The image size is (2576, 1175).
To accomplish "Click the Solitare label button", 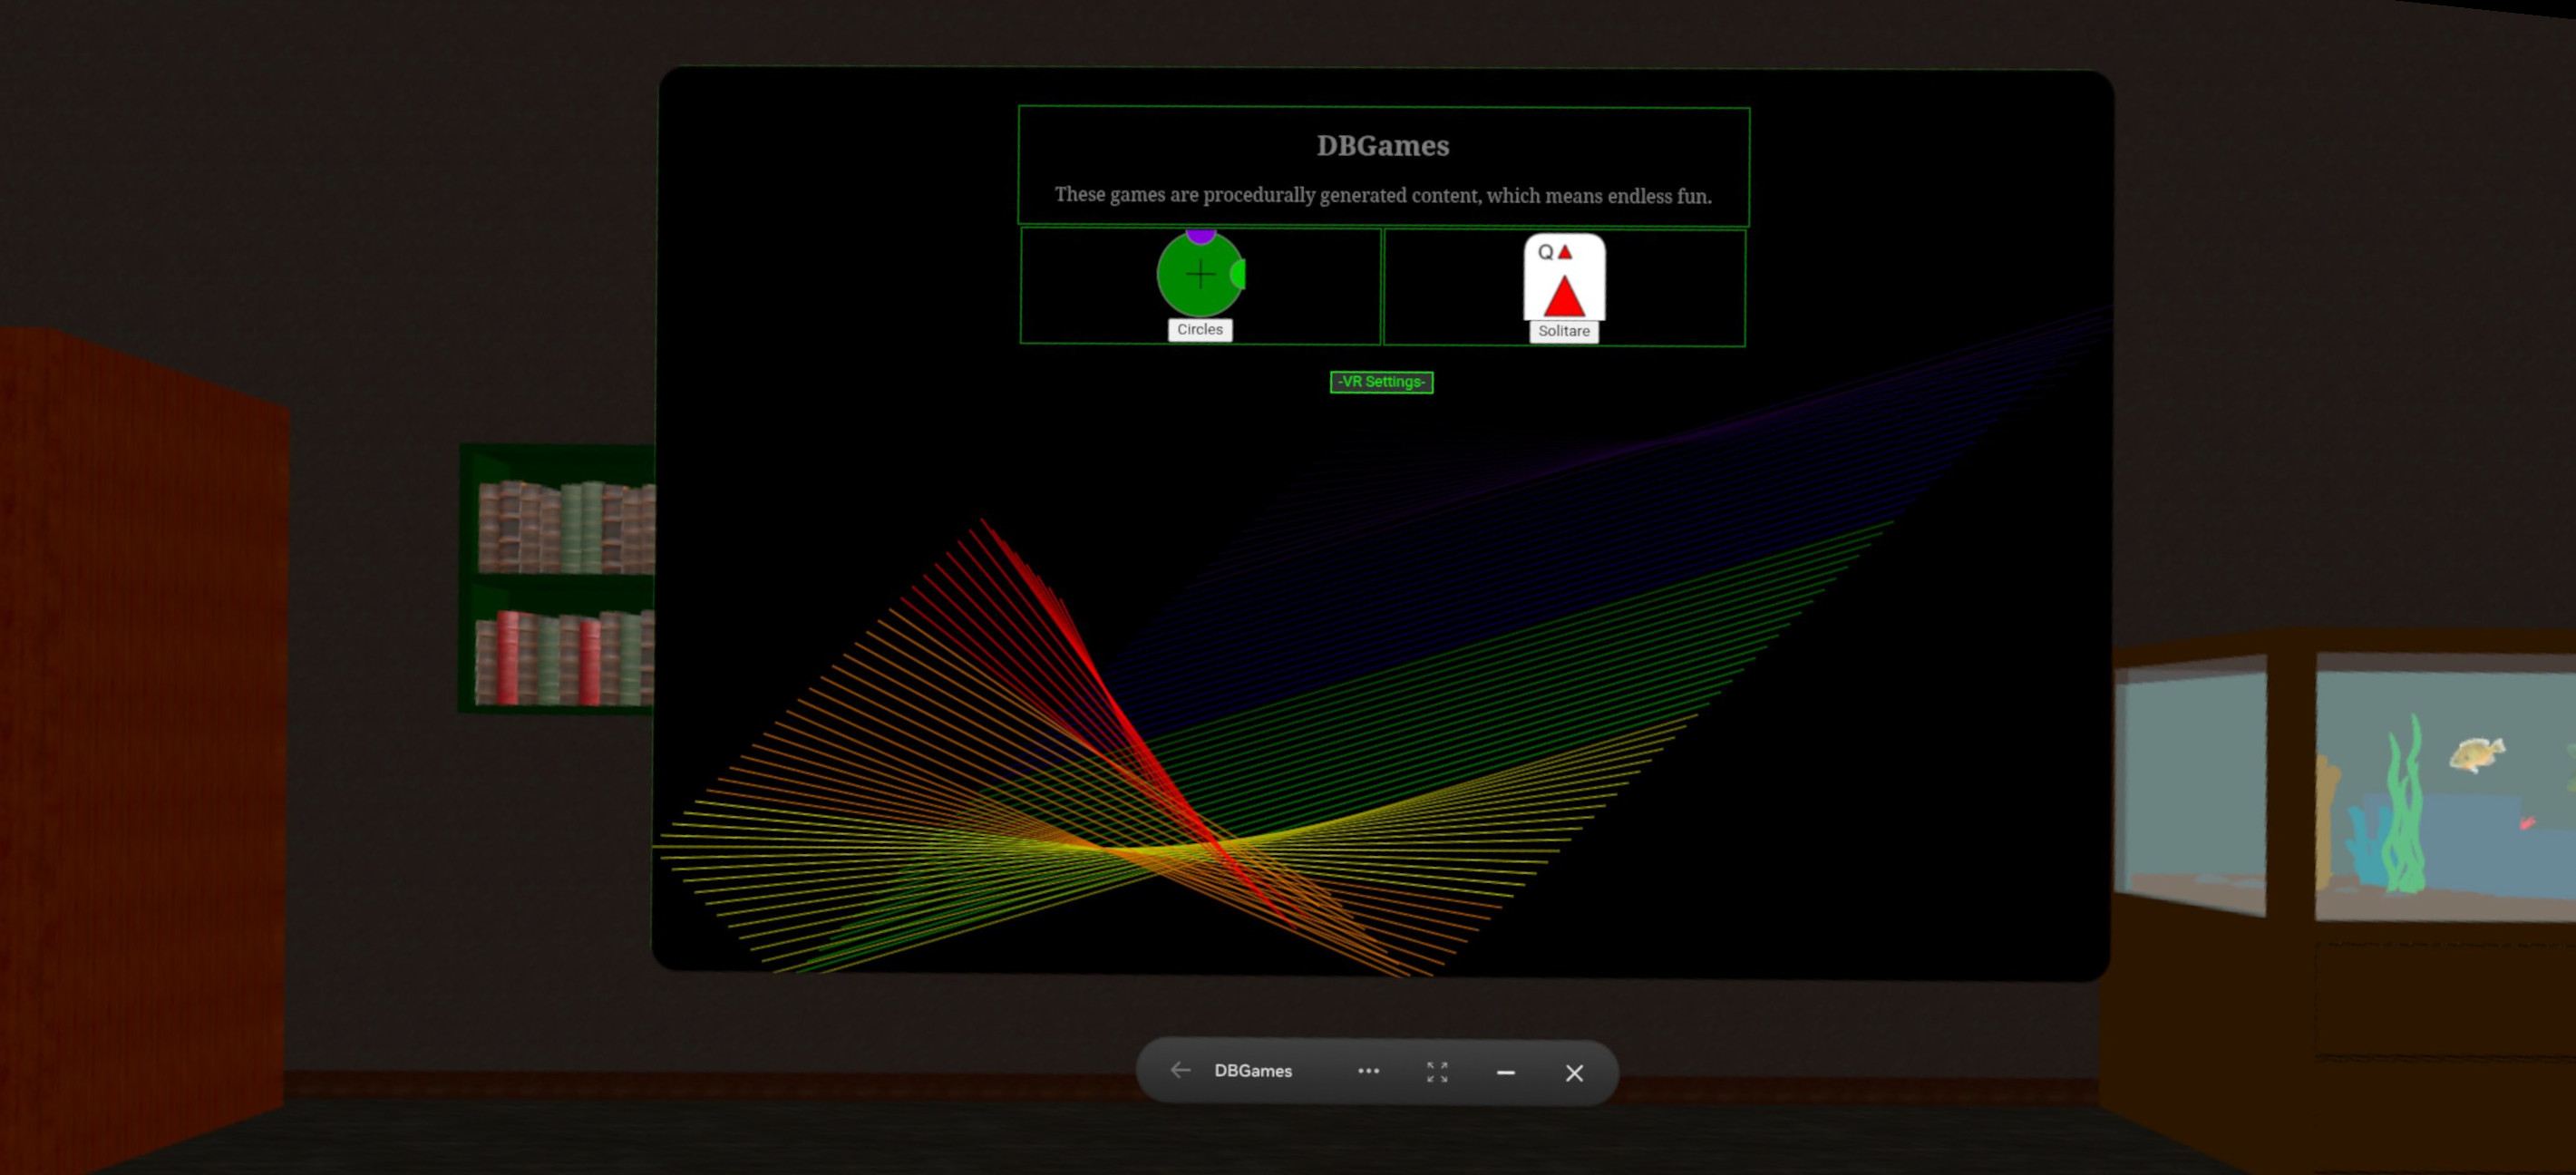I will [x=1564, y=332].
